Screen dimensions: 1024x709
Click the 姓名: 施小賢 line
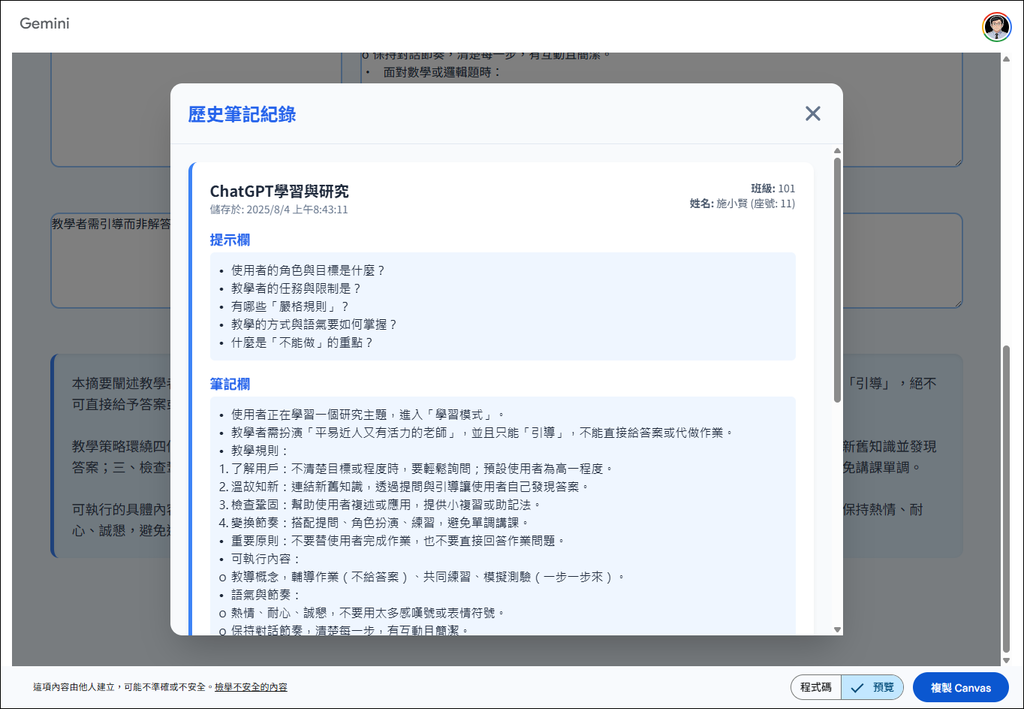point(743,204)
